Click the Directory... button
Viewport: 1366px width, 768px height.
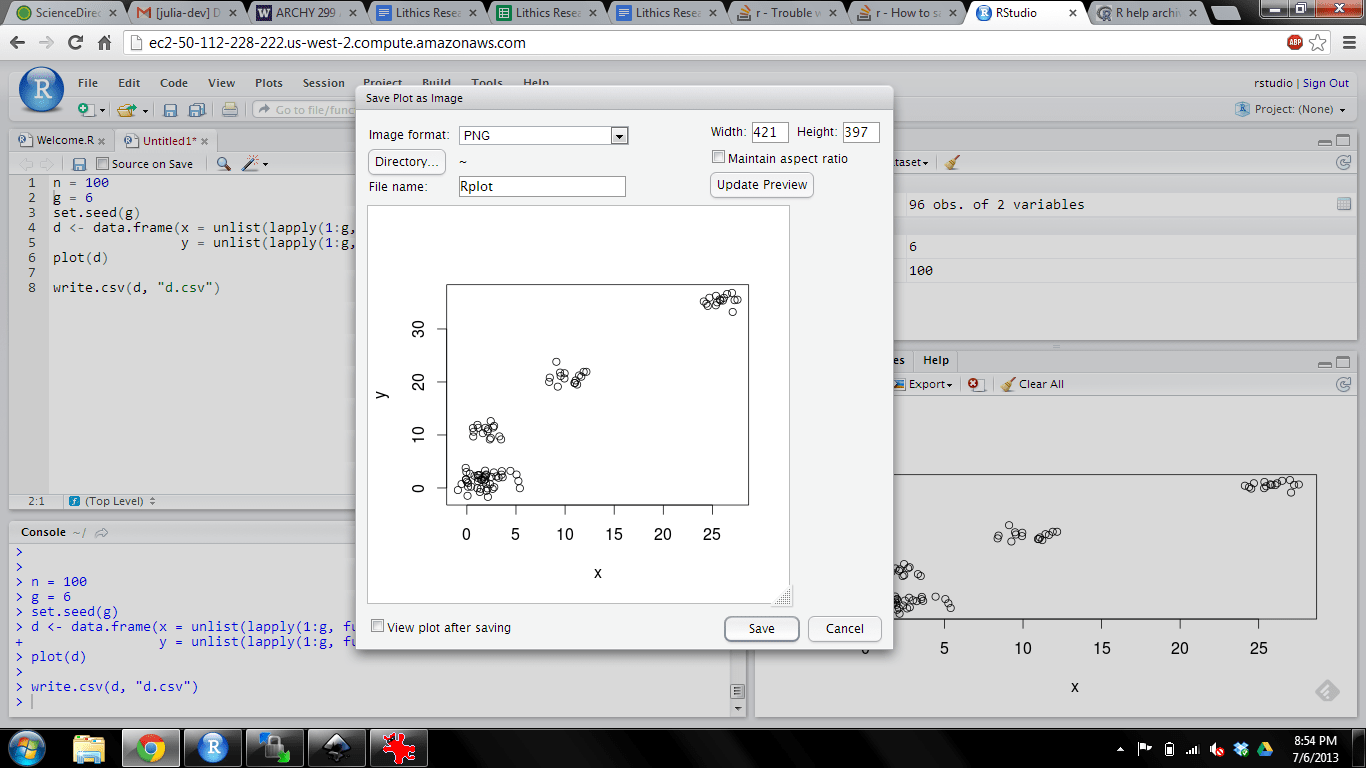click(x=406, y=162)
